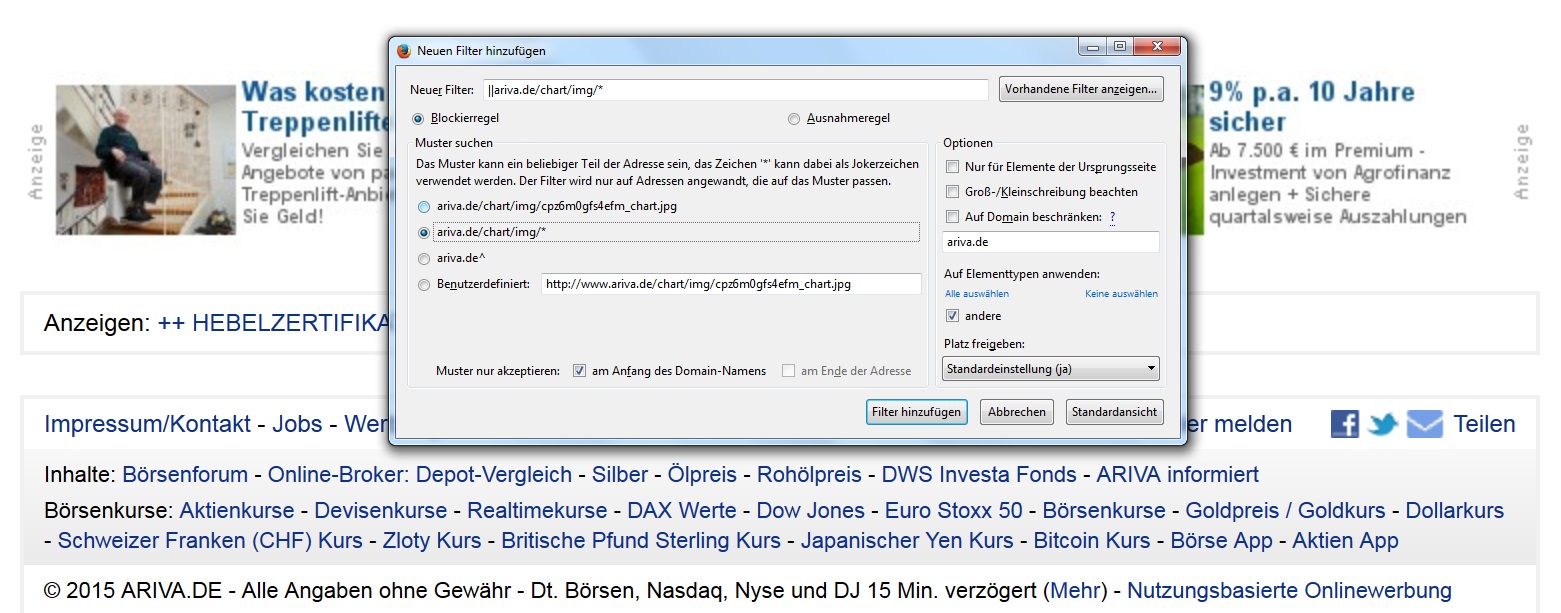Screen dimensions: 1561x613
Task: Open the Impressum/Kontakt link
Action: 148,424
